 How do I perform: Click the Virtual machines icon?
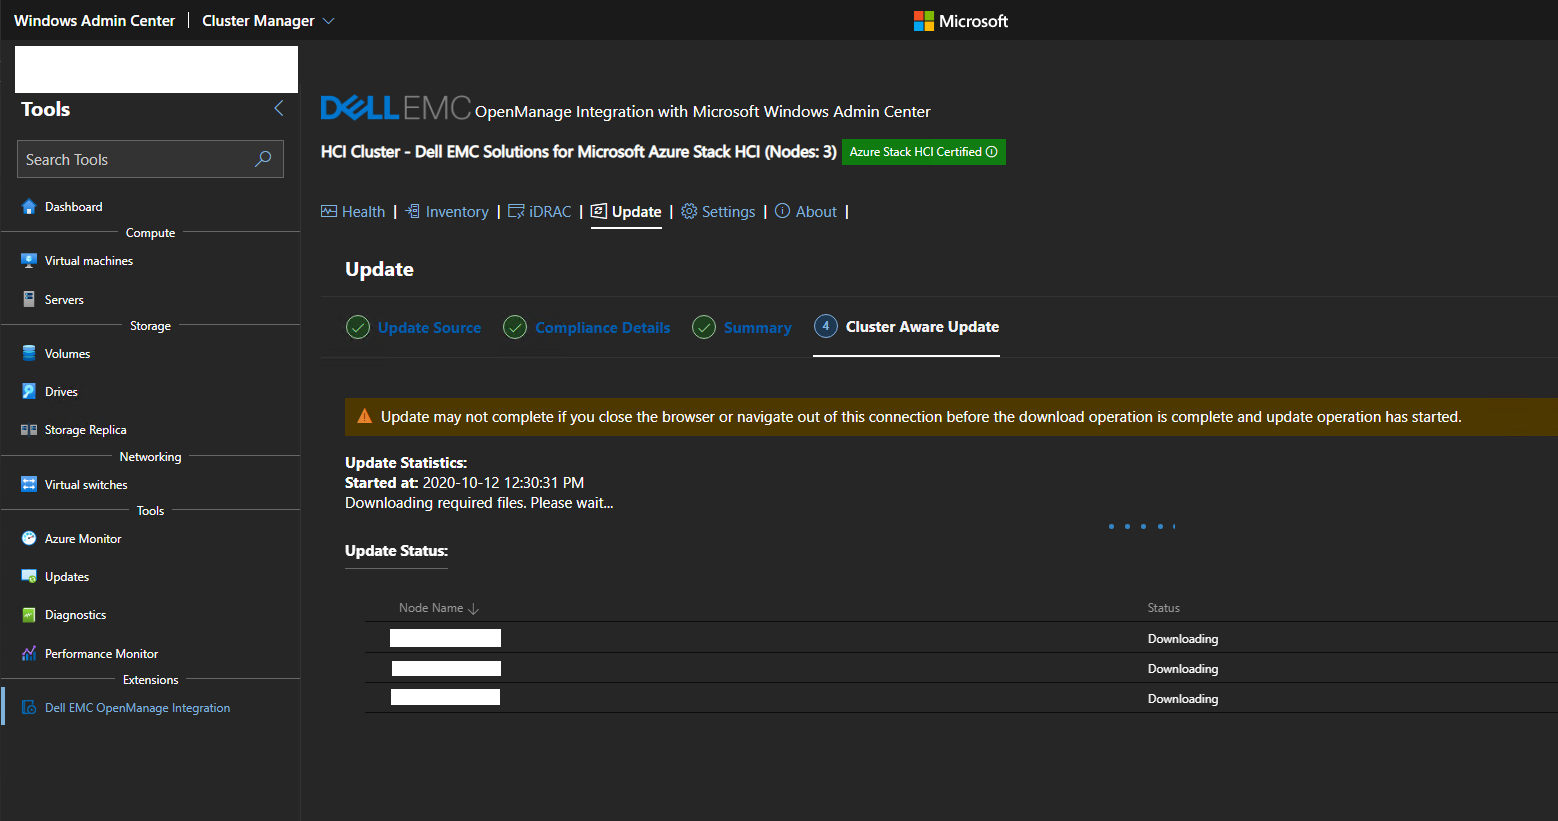click(29, 261)
